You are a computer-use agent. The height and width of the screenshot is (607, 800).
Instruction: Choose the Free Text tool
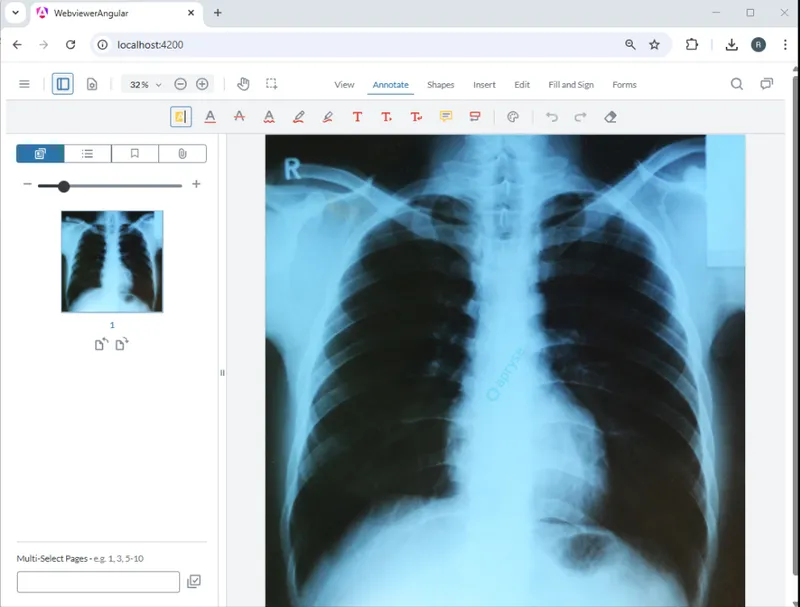click(x=357, y=117)
